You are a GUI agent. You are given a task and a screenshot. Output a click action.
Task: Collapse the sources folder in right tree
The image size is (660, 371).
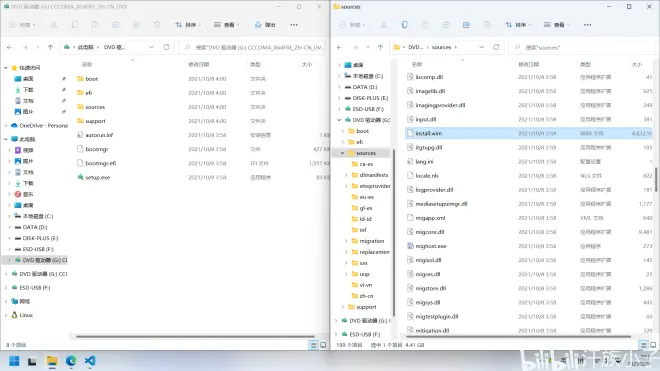(342, 153)
